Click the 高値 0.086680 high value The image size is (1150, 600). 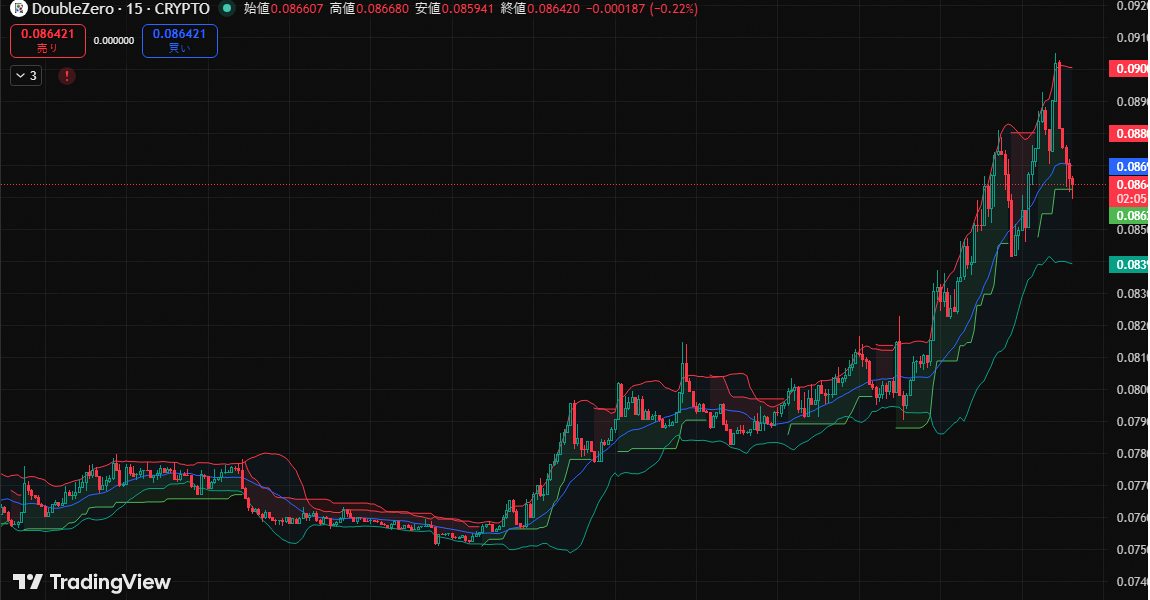369,9
